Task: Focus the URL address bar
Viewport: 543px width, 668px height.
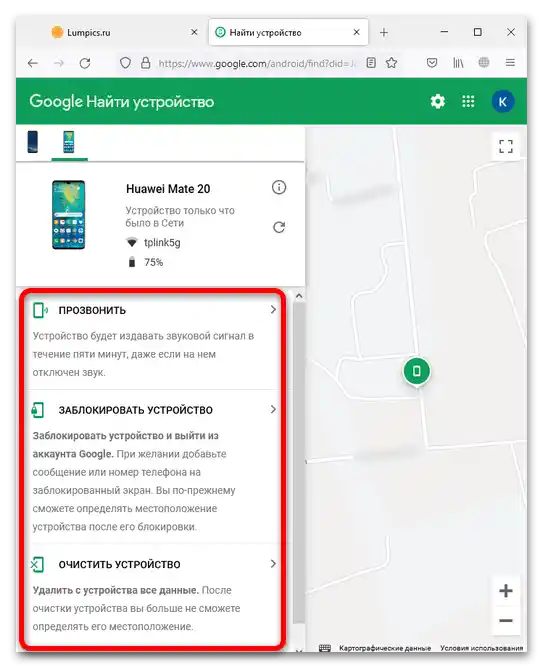Action: (x=256, y=63)
